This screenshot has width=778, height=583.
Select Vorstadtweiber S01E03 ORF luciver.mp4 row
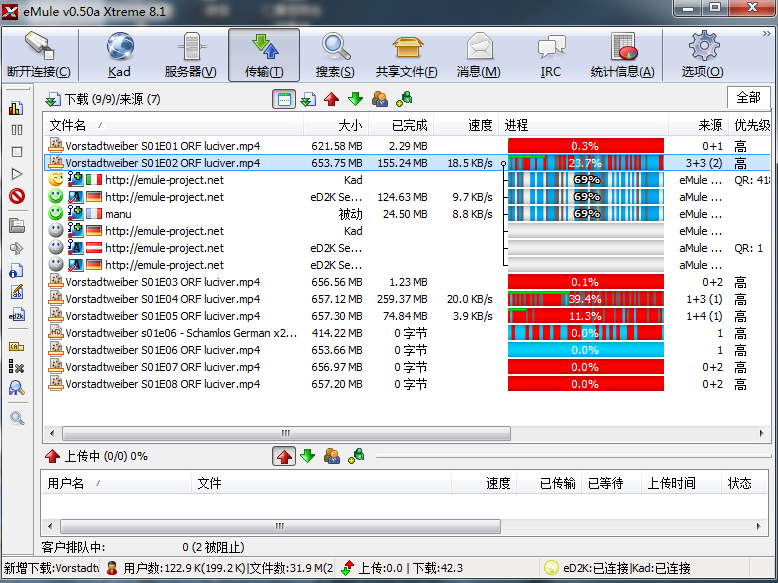(407, 282)
